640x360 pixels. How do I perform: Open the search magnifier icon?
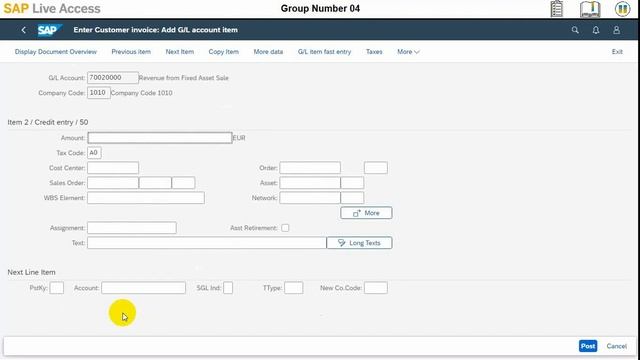(575, 30)
